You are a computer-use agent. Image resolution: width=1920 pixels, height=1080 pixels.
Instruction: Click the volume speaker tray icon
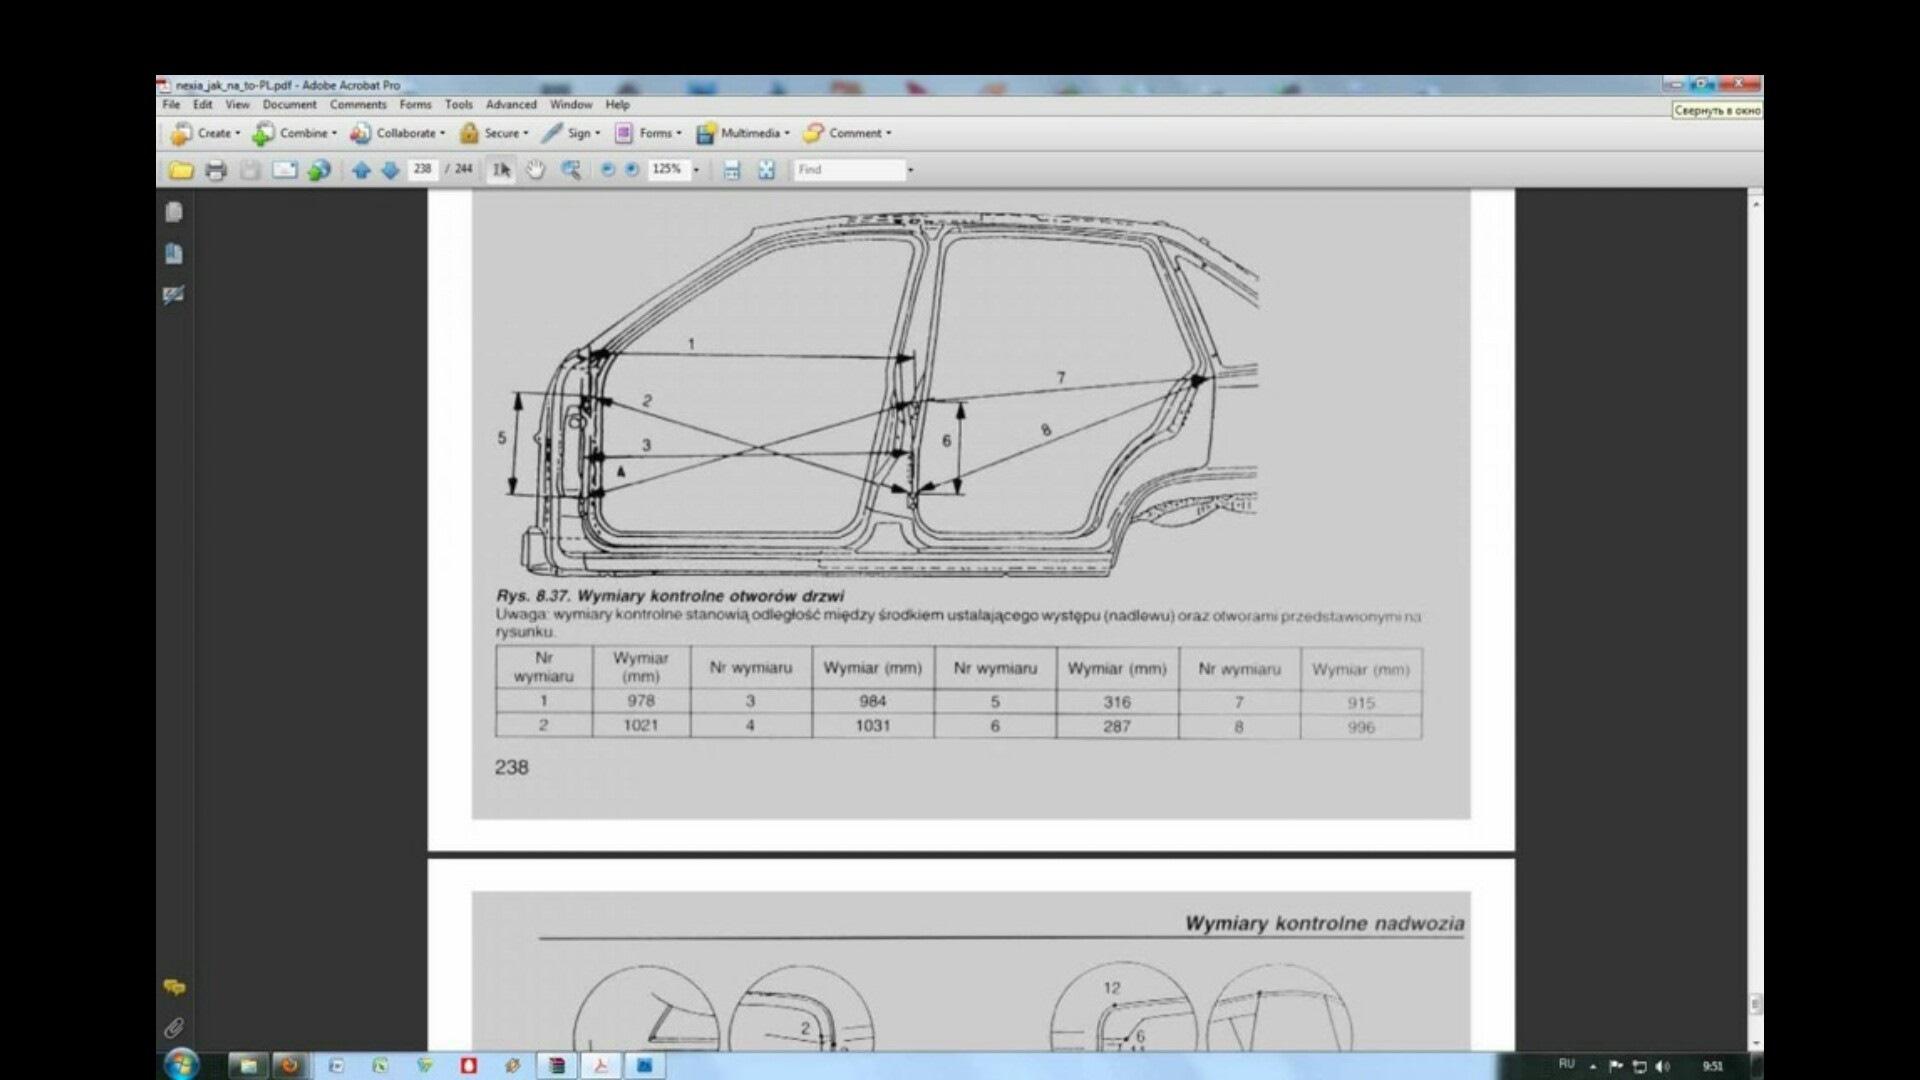click(1662, 1066)
